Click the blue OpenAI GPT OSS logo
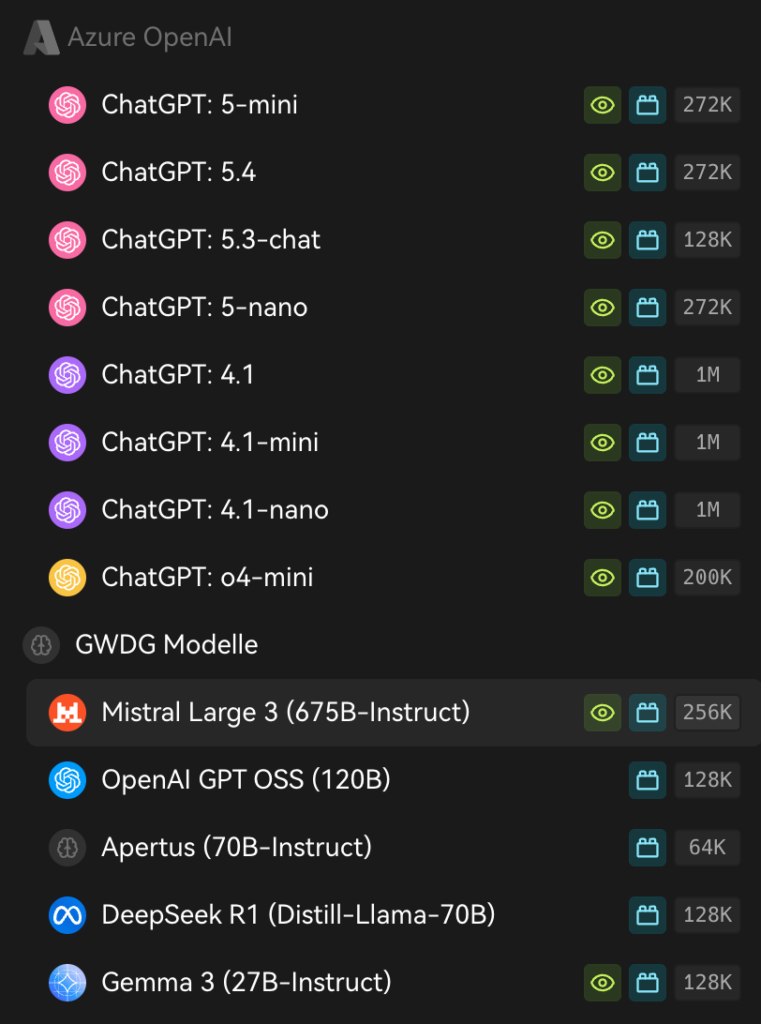Viewport: 761px width, 1024px height. 67,779
